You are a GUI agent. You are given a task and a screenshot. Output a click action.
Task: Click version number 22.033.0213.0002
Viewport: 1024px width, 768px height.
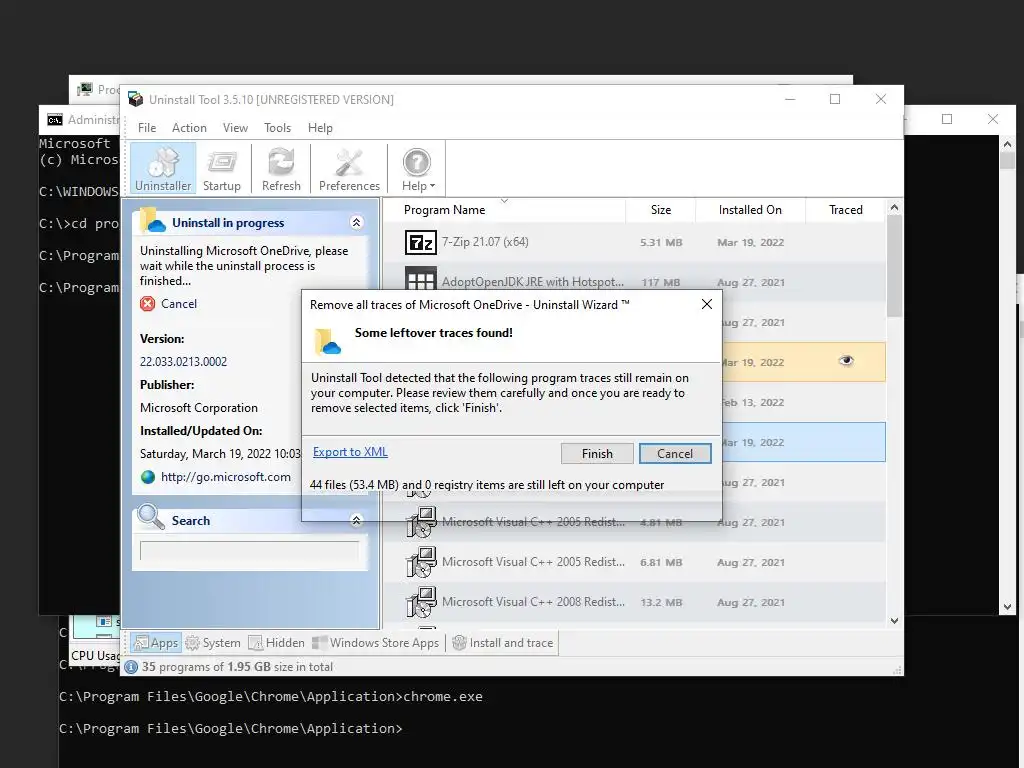(184, 362)
